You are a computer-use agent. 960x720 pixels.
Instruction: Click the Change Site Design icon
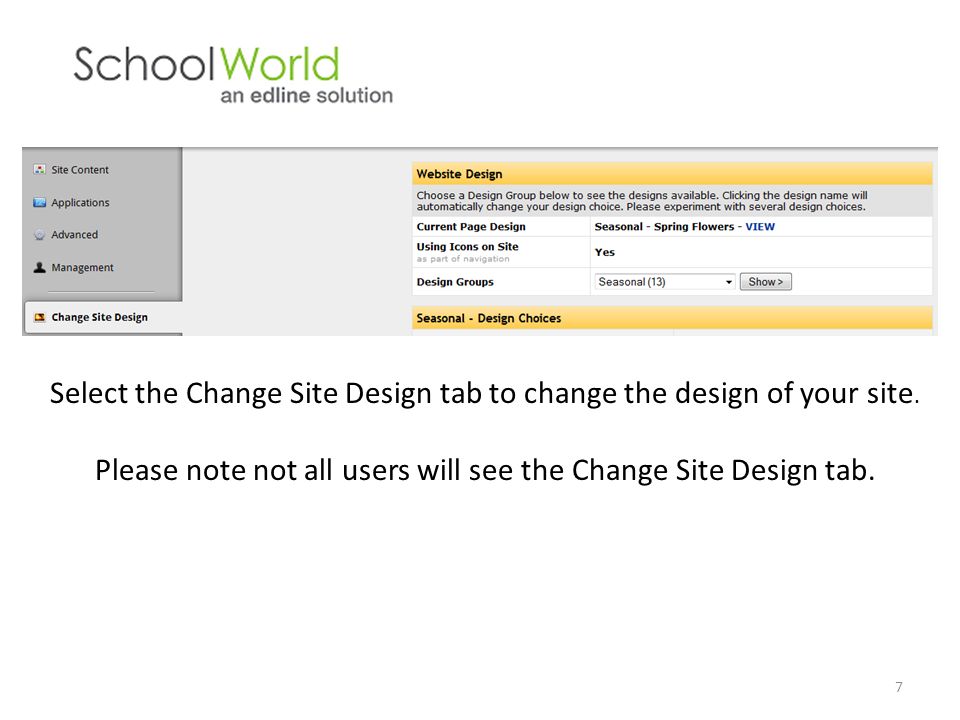(40, 317)
